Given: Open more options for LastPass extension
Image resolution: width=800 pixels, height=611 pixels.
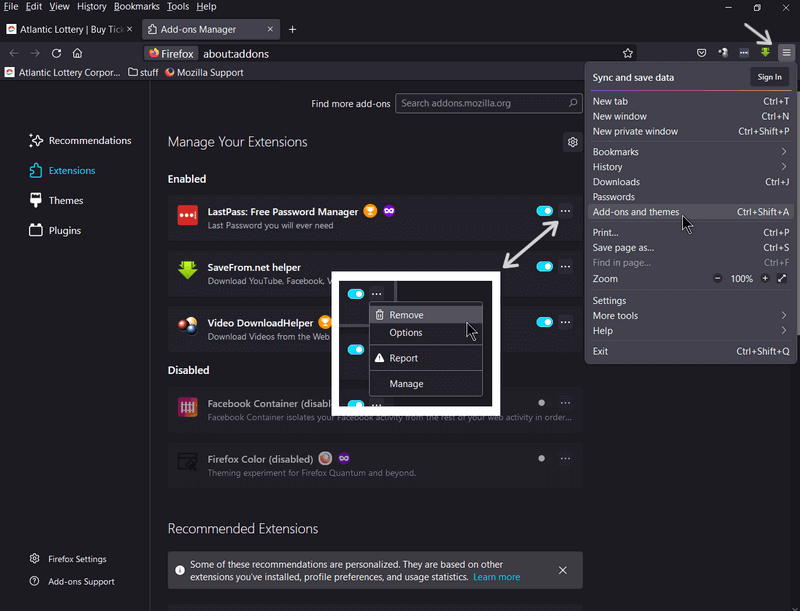Looking at the screenshot, I should (565, 211).
